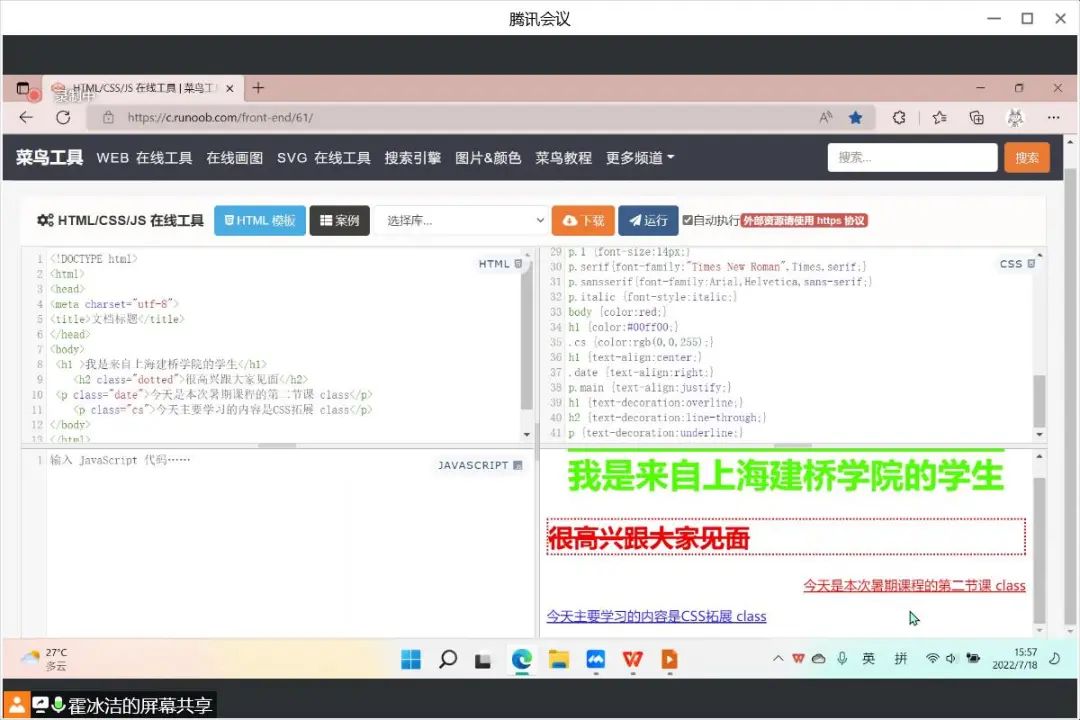Image resolution: width=1080 pixels, height=720 pixels.
Task: Open the favorites list icon
Action: coord(939,118)
